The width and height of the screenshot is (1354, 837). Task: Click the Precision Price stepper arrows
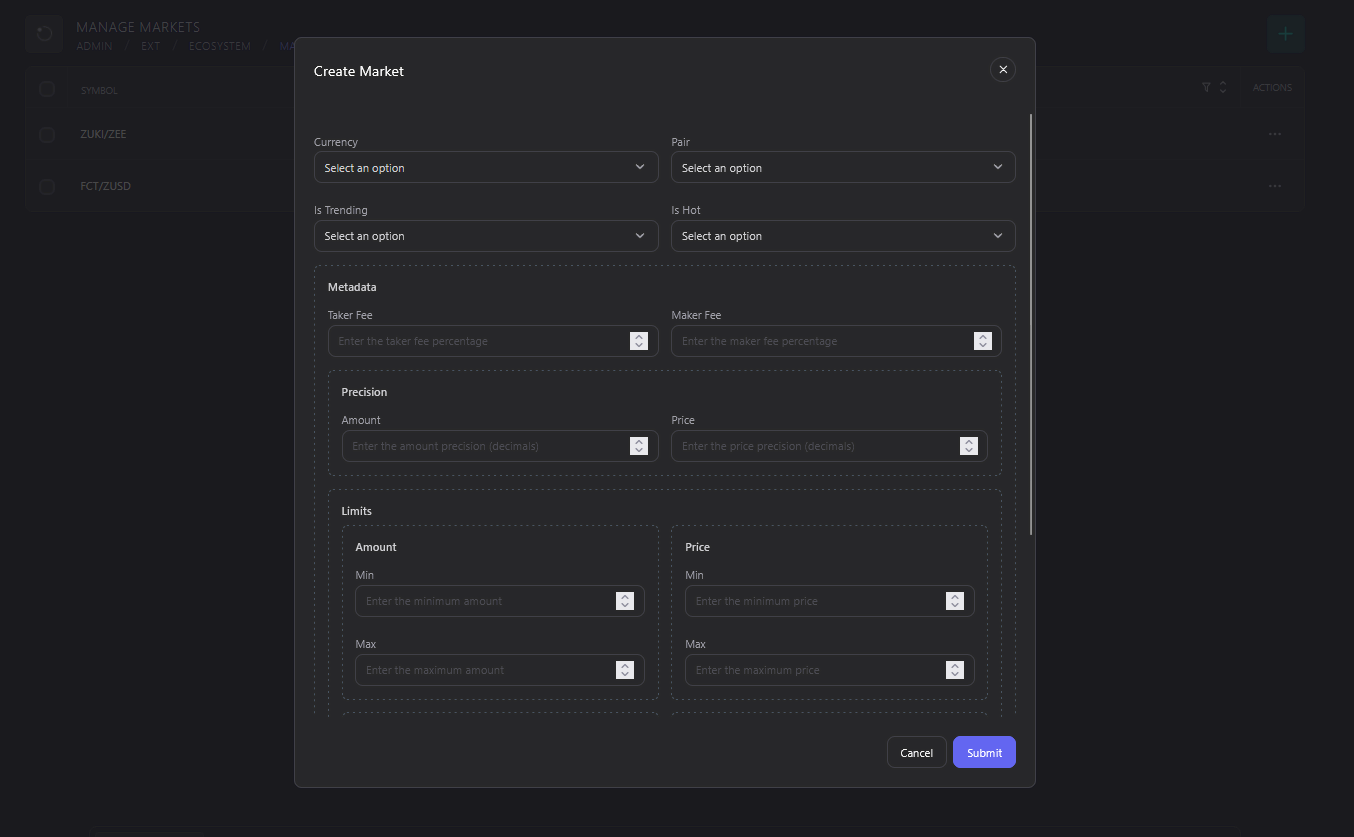(x=968, y=446)
